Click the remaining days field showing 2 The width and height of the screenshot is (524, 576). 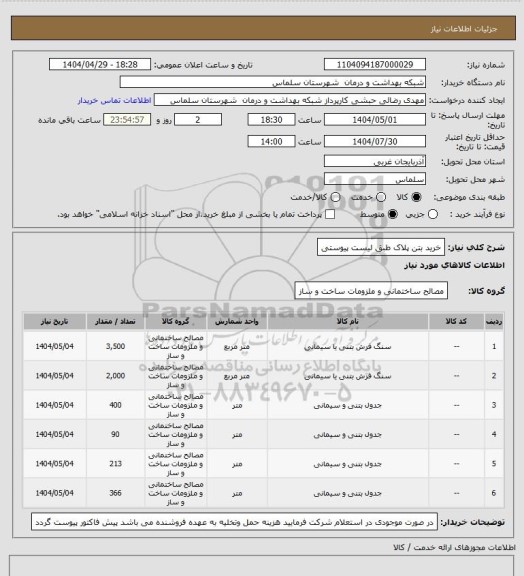(198, 120)
